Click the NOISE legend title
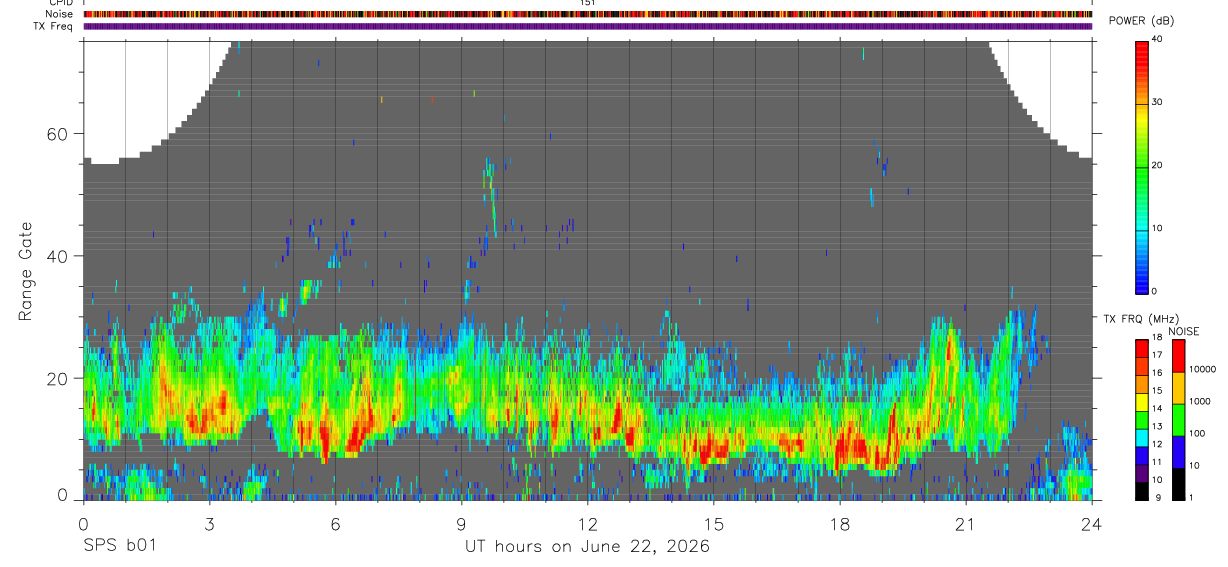The image size is (1228, 567). 1185,331
